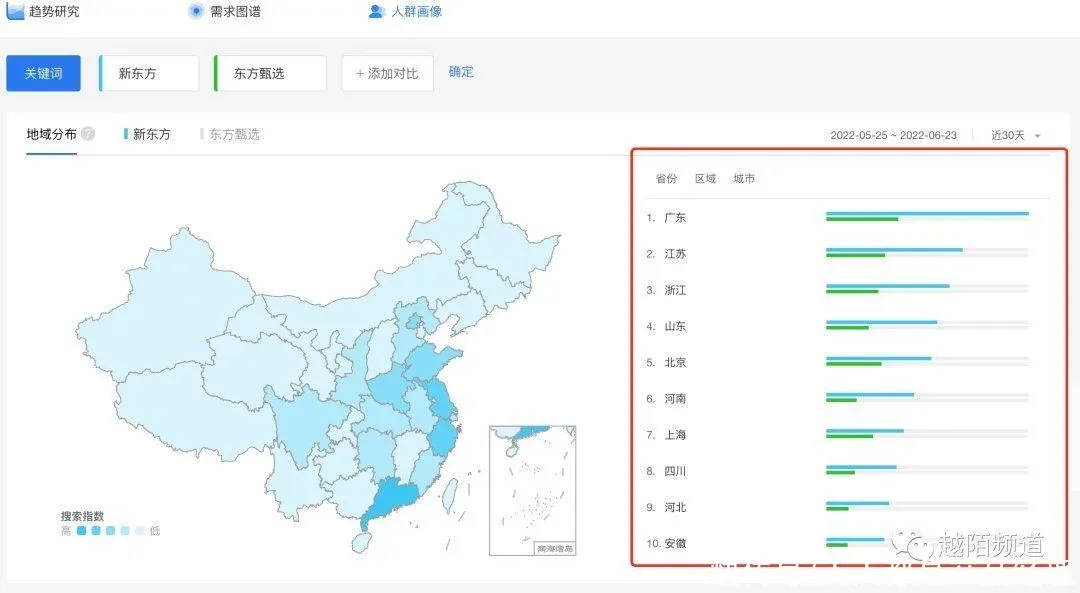Click the 人群画像 person icon
This screenshot has height=593, width=1080.
pyautogui.click(x=376, y=11)
